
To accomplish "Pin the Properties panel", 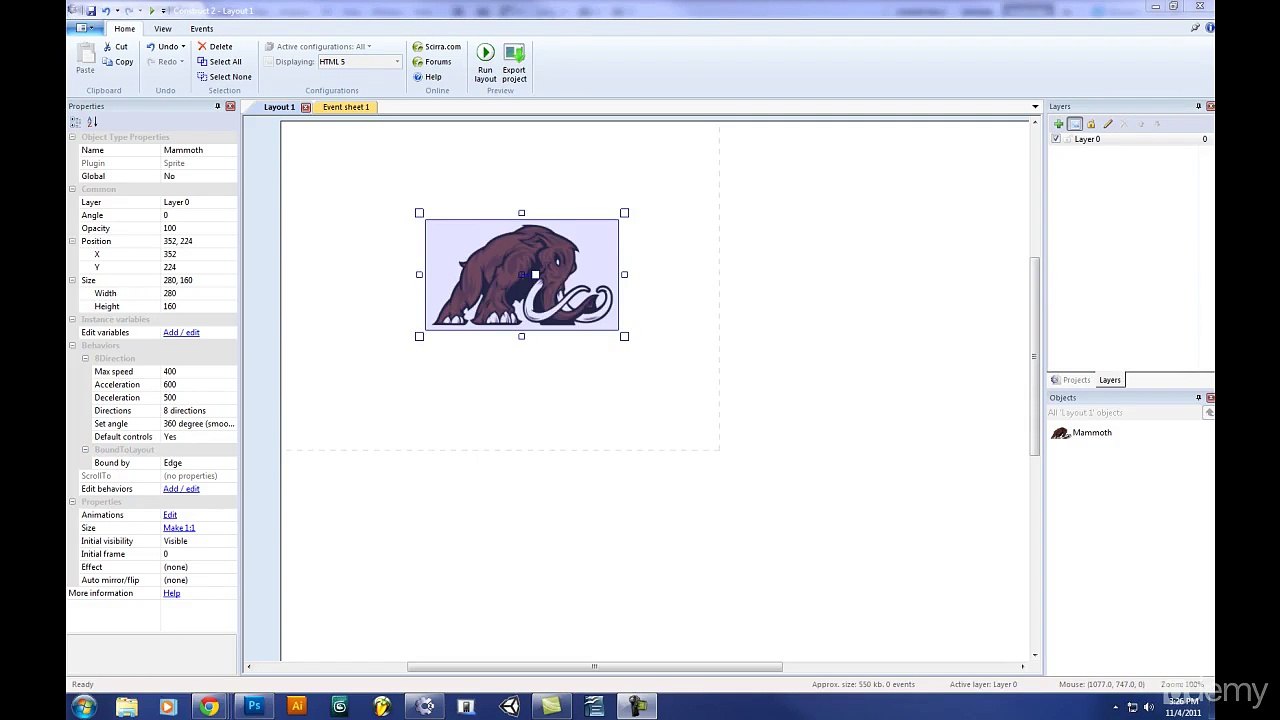I will click(217, 106).
